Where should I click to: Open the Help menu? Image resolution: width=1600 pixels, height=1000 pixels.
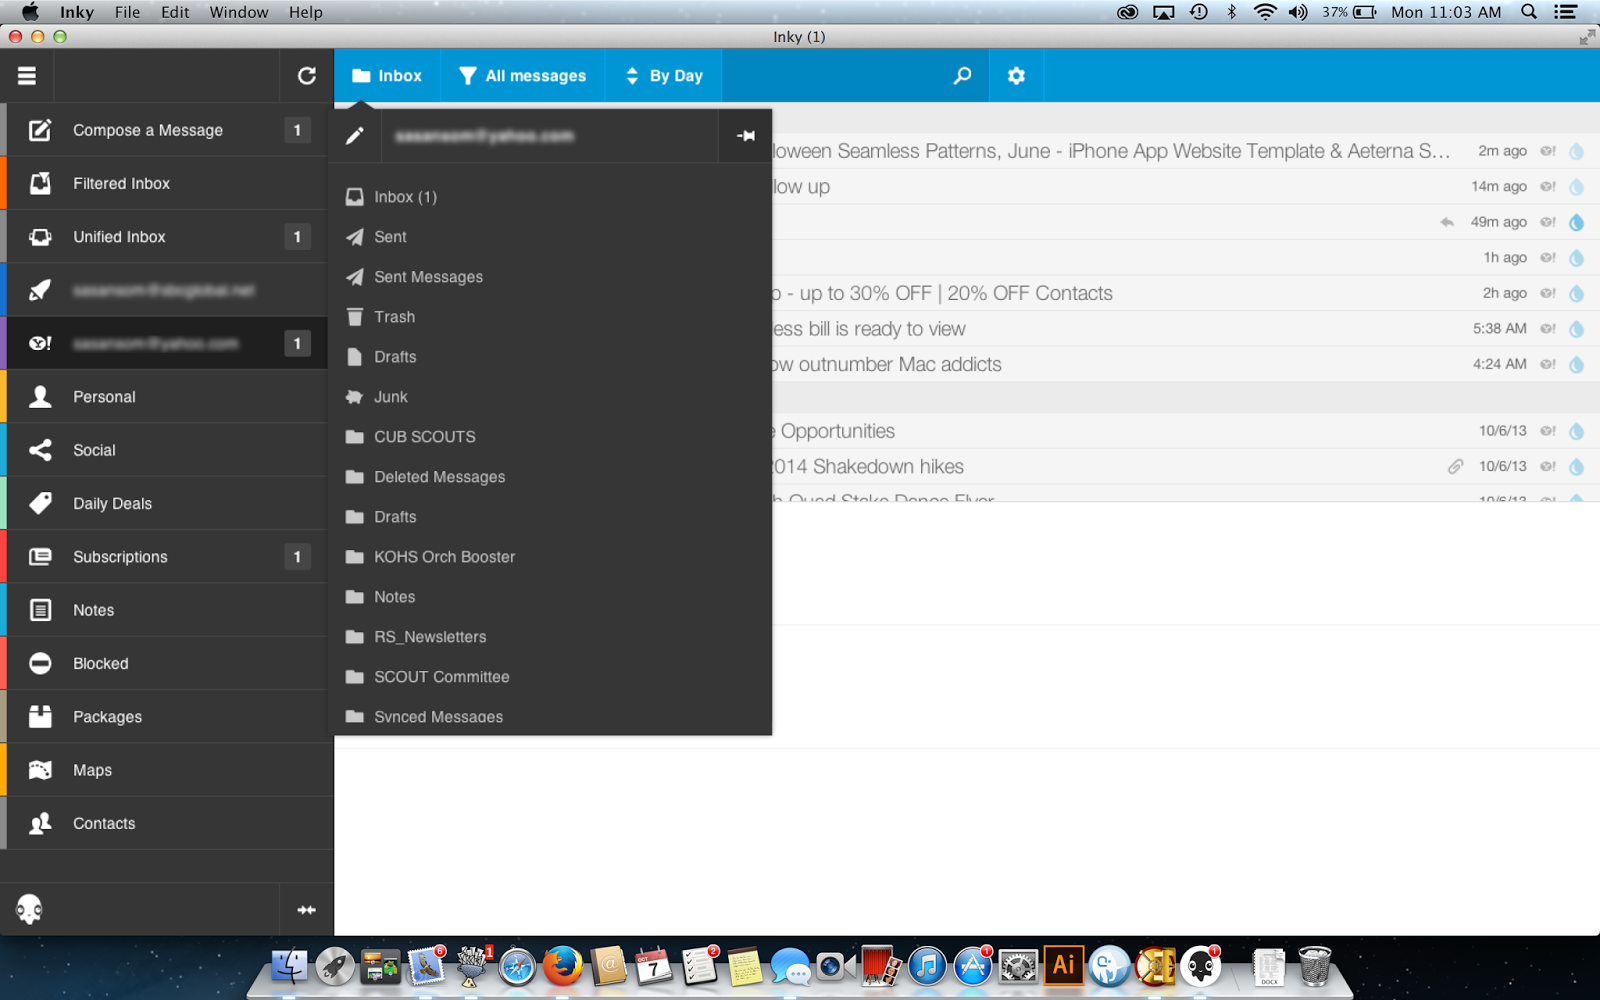pyautogui.click(x=305, y=12)
